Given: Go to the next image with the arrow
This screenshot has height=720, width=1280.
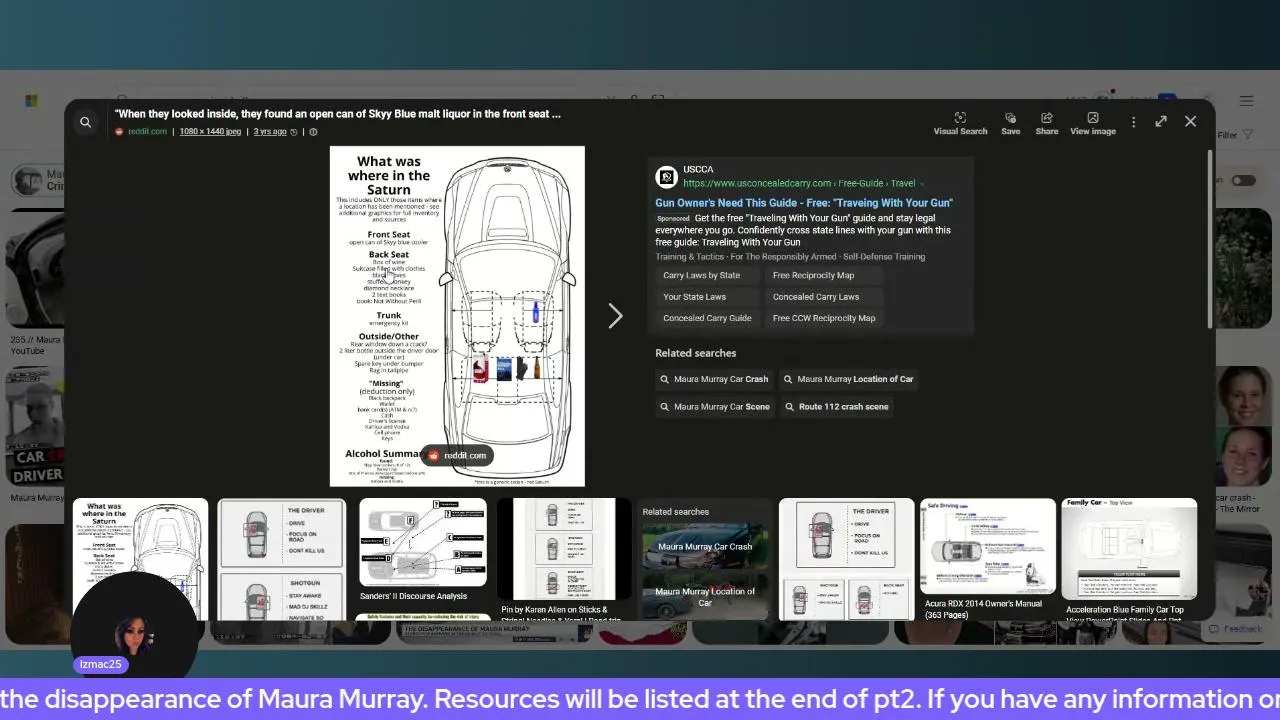Looking at the screenshot, I should click(615, 316).
